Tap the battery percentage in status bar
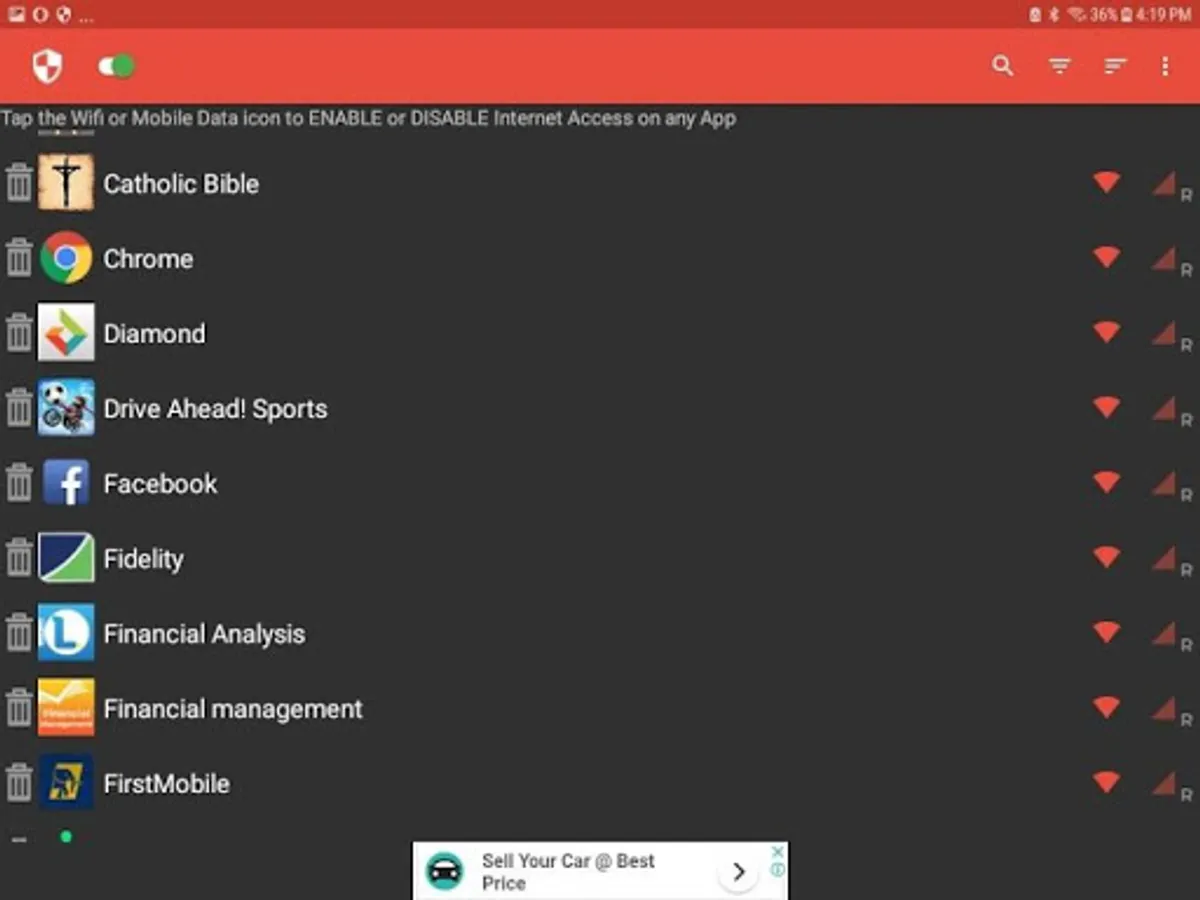 click(1103, 15)
